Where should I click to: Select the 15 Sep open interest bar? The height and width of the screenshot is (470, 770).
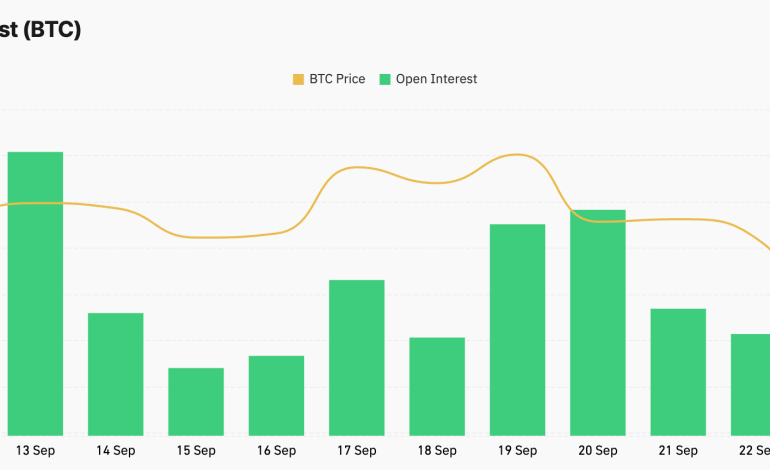pos(196,401)
